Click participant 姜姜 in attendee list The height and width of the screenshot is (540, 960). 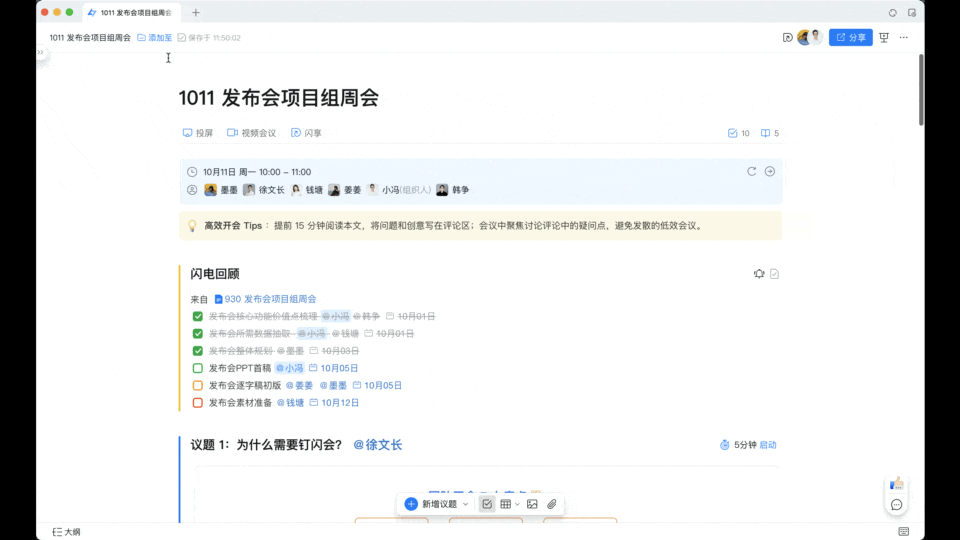point(344,190)
